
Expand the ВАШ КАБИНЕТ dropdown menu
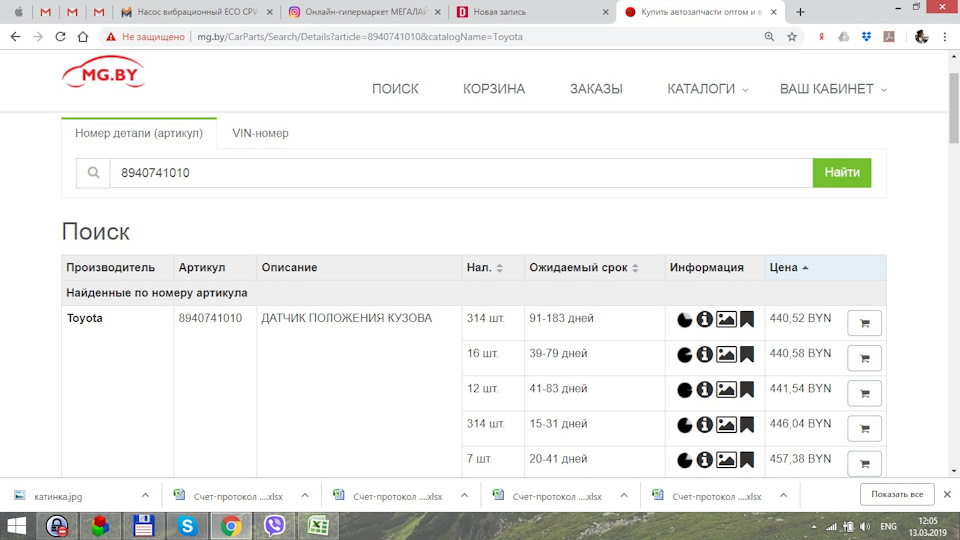(833, 89)
